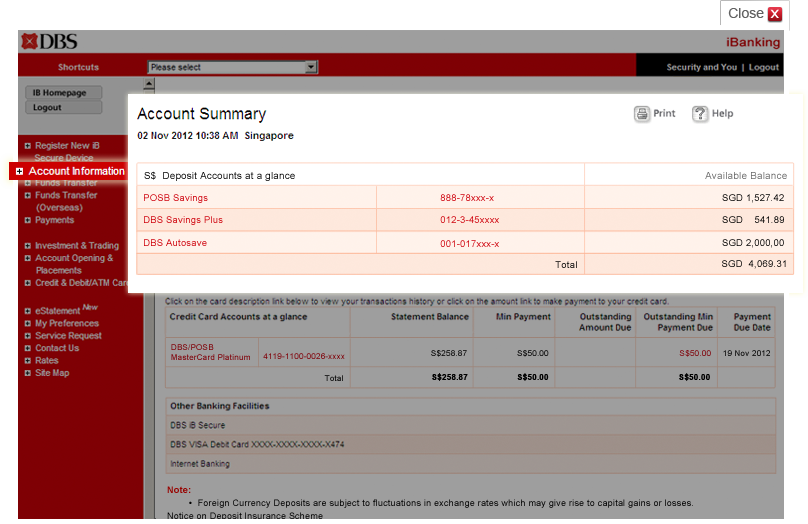Viewport: 808px width, 524px height.
Task: Open the Help question mark icon
Action: coord(700,113)
